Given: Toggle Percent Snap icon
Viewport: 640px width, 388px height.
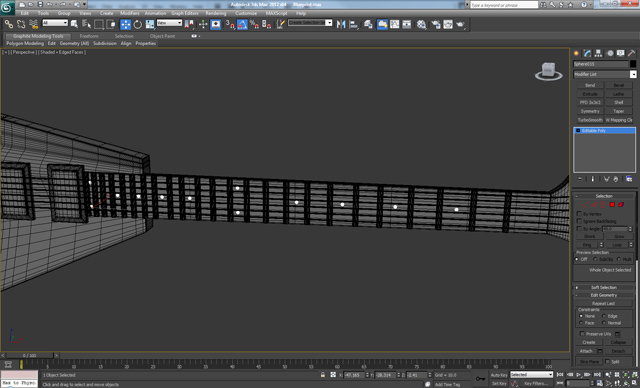Looking at the screenshot, I should (x=254, y=24).
